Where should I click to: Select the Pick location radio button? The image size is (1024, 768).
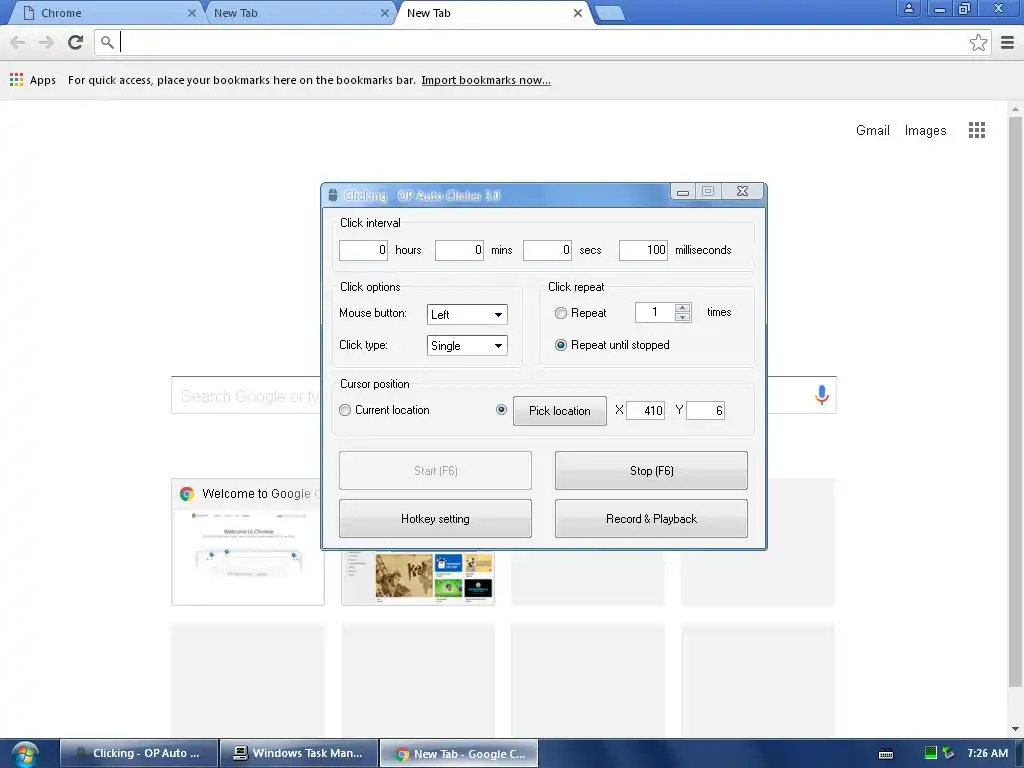tap(501, 409)
